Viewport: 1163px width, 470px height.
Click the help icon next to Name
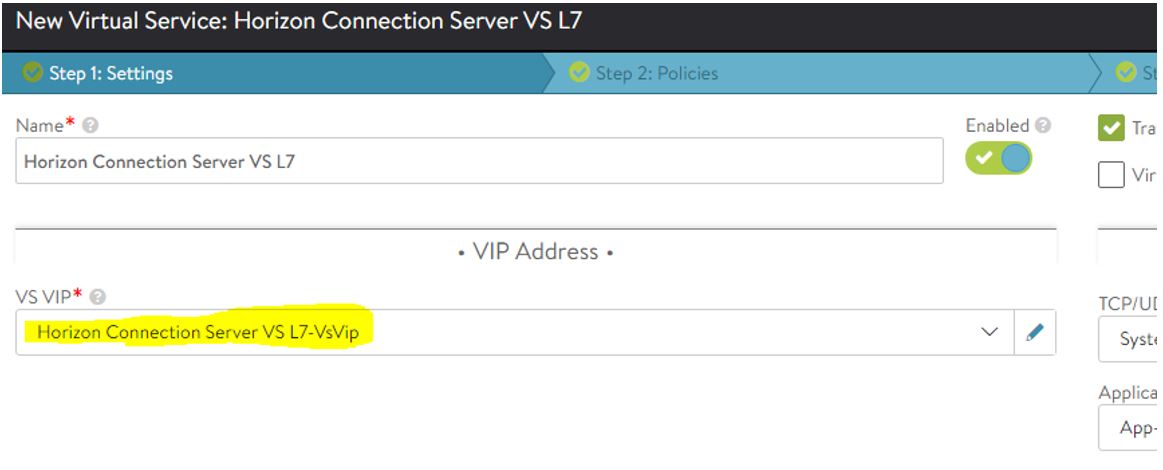(90, 125)
